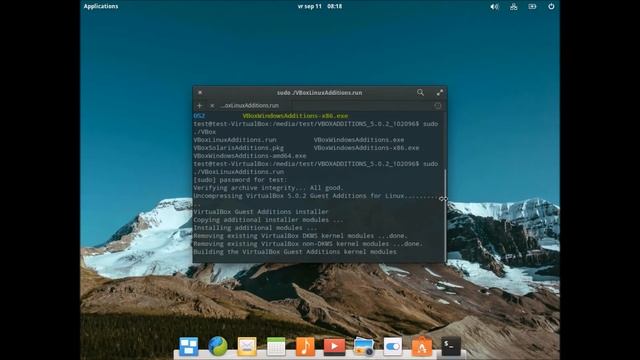Image resolution: width=640 pixels, height=360 pixels.
Task: Click 'Building the VirtualBox Guest Additions kernel modules'
Action: [x=295, y=252]
